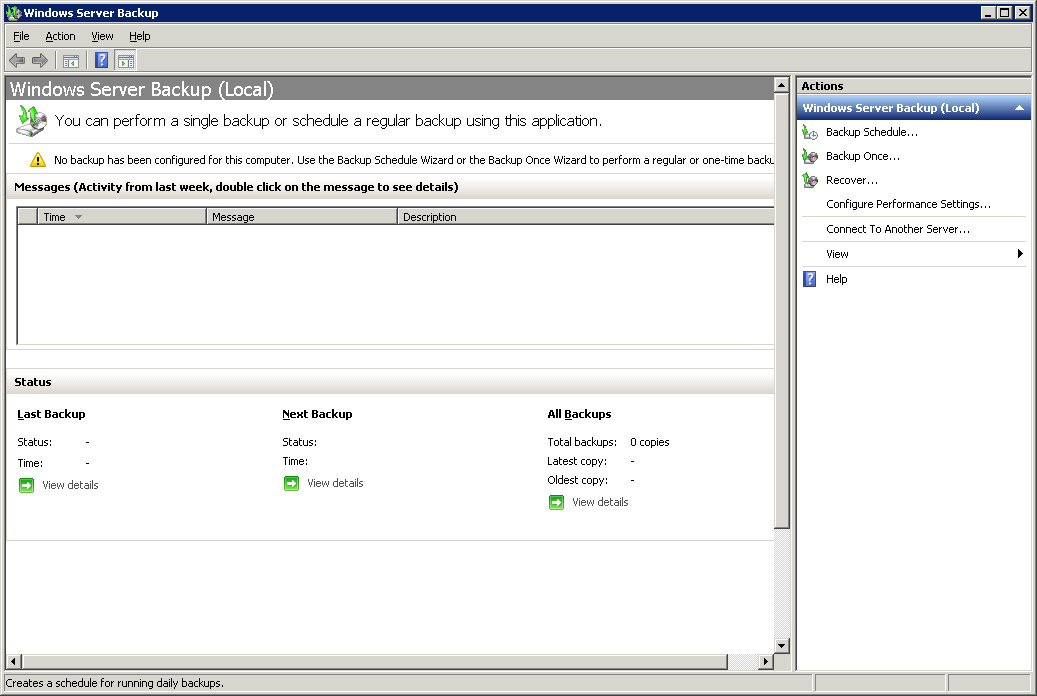1037x696 pixels.
Task: Minimize the Windows Server Backup window
Action: point(989,13)
